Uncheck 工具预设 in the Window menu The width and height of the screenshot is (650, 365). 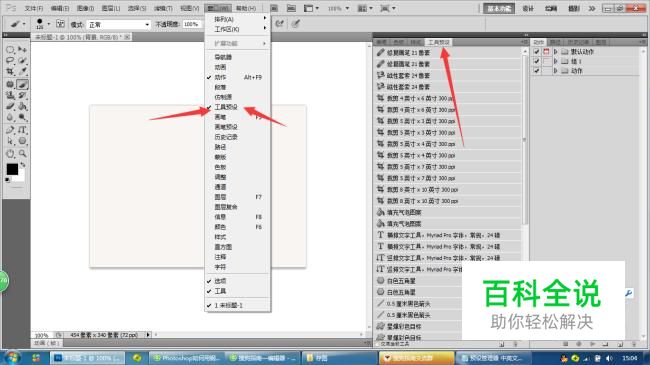[x=226, y=107]
